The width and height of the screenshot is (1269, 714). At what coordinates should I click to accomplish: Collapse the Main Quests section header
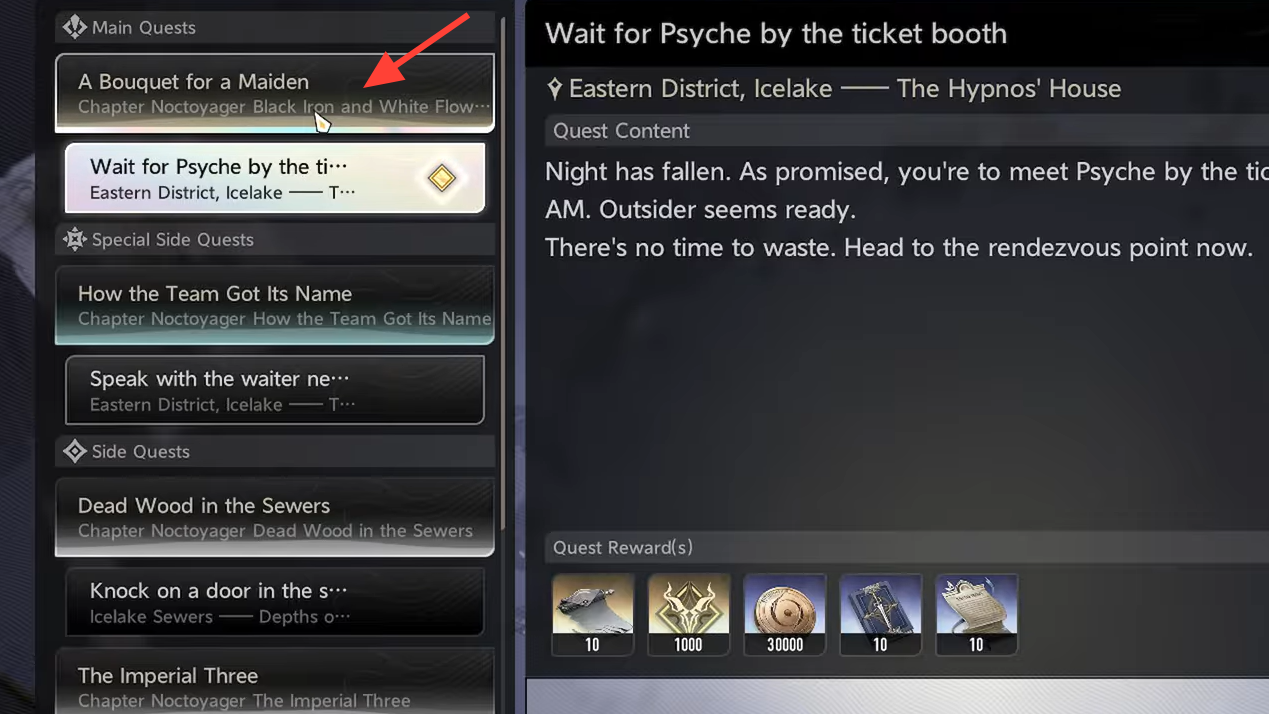(x=275, y=27)
